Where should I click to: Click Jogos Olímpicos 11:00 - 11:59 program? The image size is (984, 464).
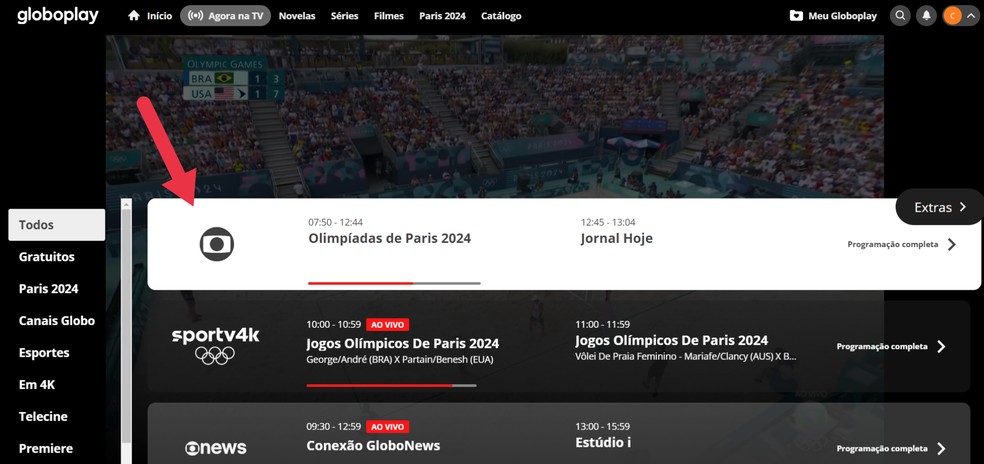pyautogui.click(x=671, y=340)
